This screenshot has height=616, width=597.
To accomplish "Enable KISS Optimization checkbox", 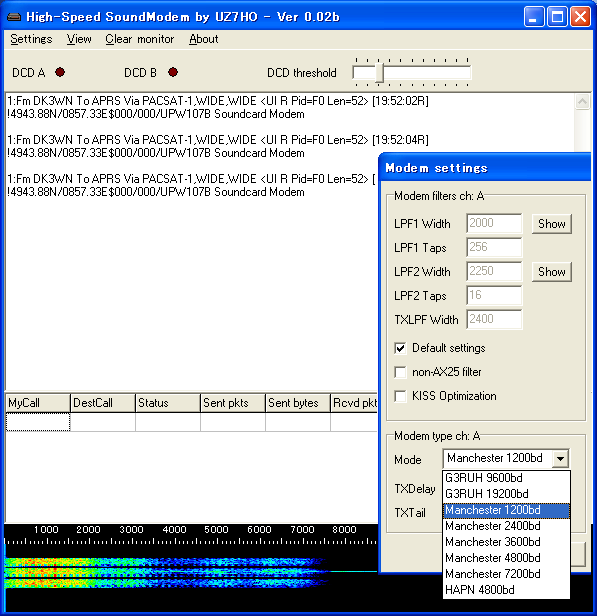I will click(400, 396).
